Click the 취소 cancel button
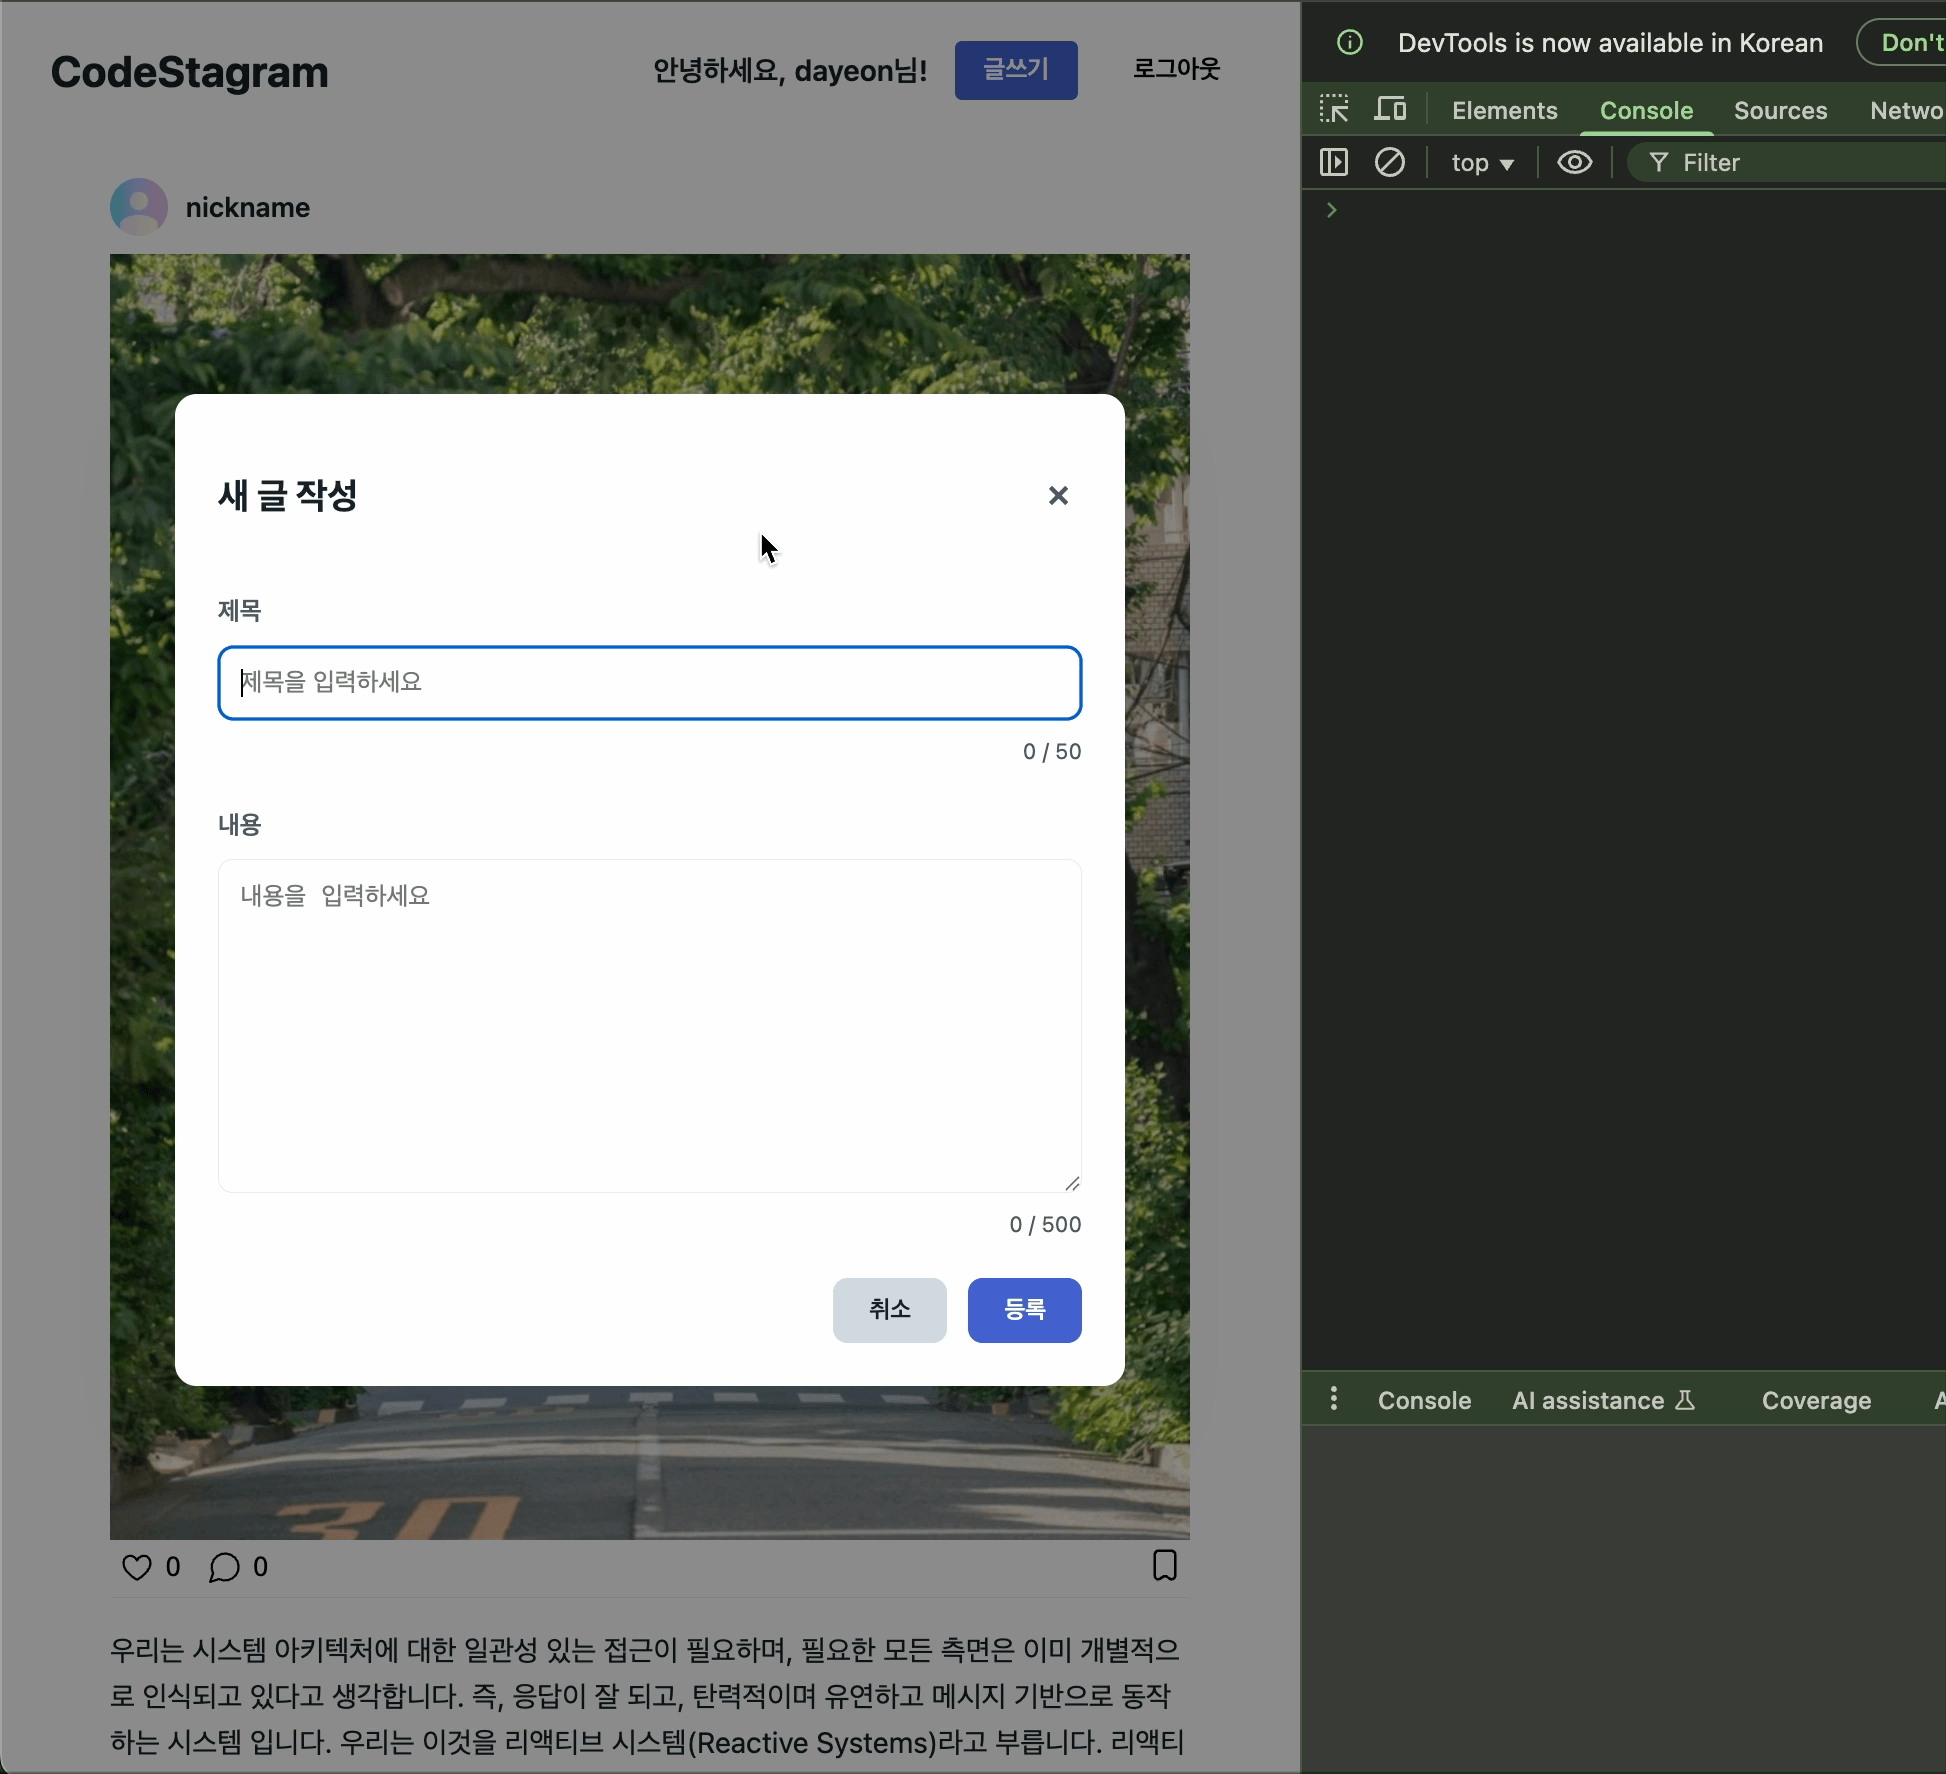The width and height of the screenshot is (1946, 1774). [889, 1310]
